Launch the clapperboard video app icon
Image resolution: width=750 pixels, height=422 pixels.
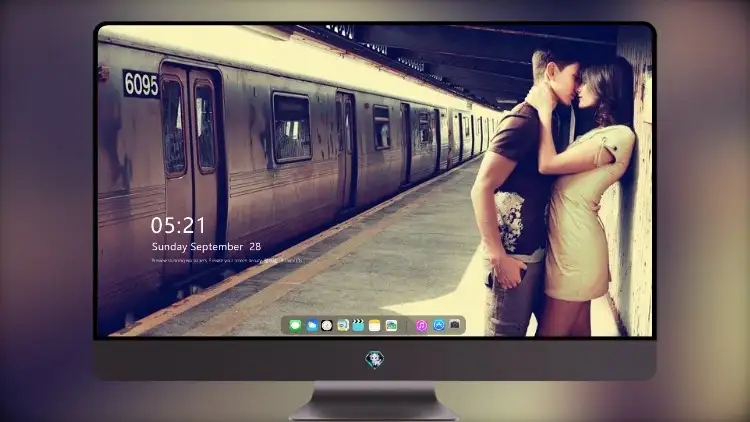[358, 326]
